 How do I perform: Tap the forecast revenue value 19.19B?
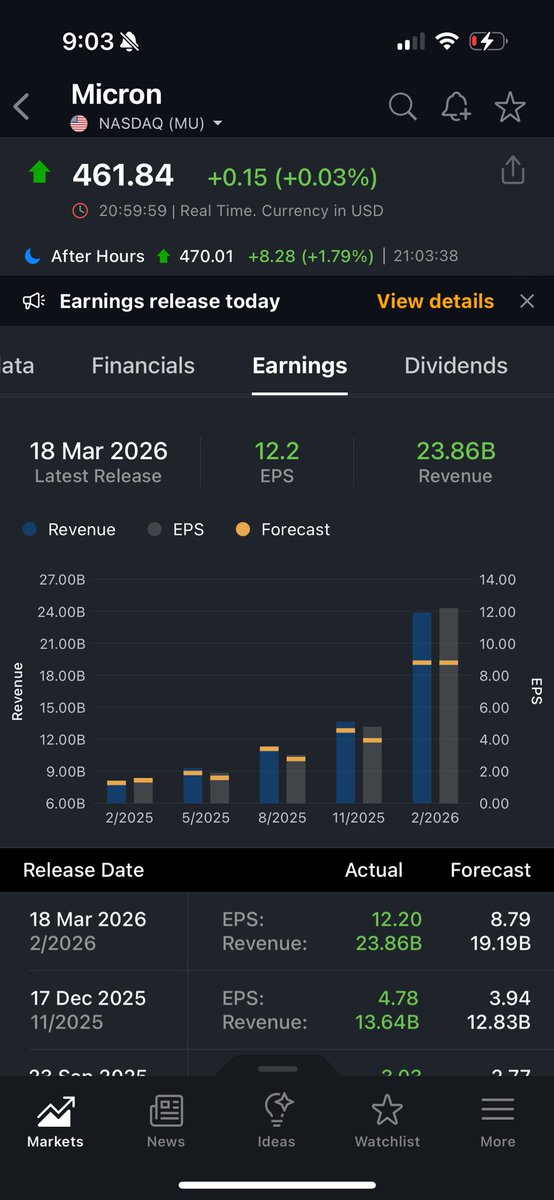[x=499, y=943]
